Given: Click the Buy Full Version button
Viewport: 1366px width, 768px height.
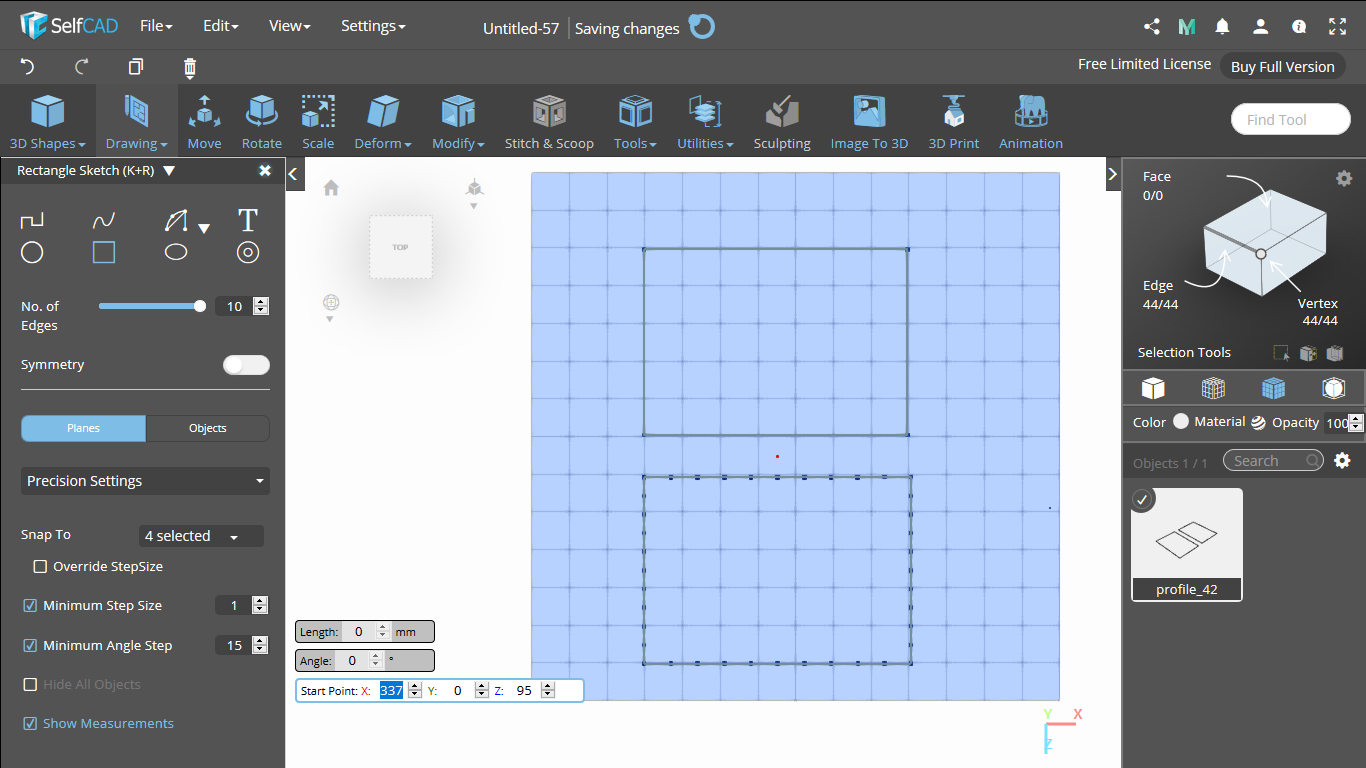Looking at the screenshot, I should pyautogui.click(x=1282, y=66).
